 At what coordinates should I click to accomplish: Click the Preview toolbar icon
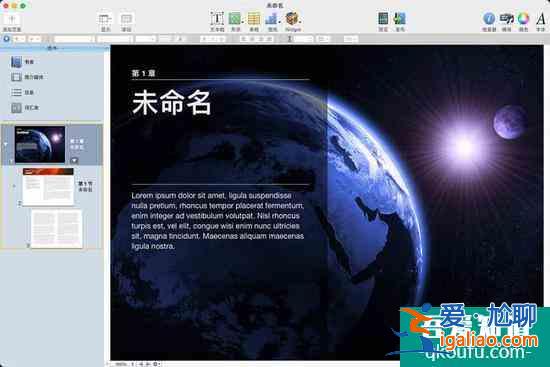tap(383, 21)
